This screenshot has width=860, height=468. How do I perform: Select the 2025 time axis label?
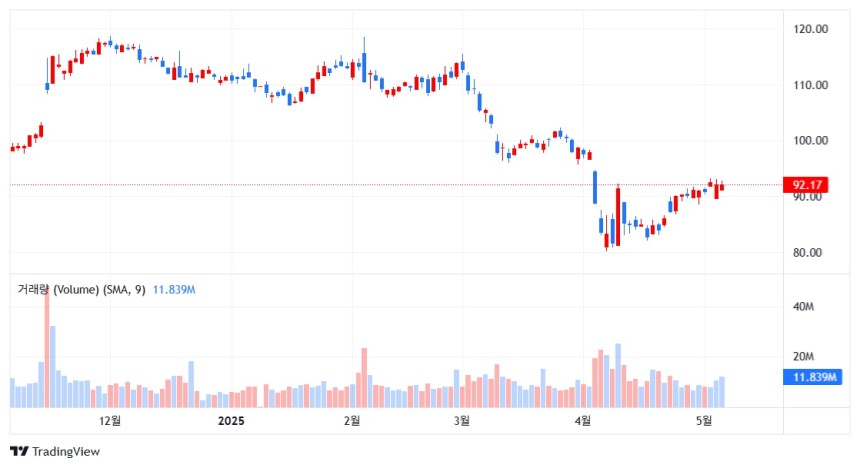[231, 421]
